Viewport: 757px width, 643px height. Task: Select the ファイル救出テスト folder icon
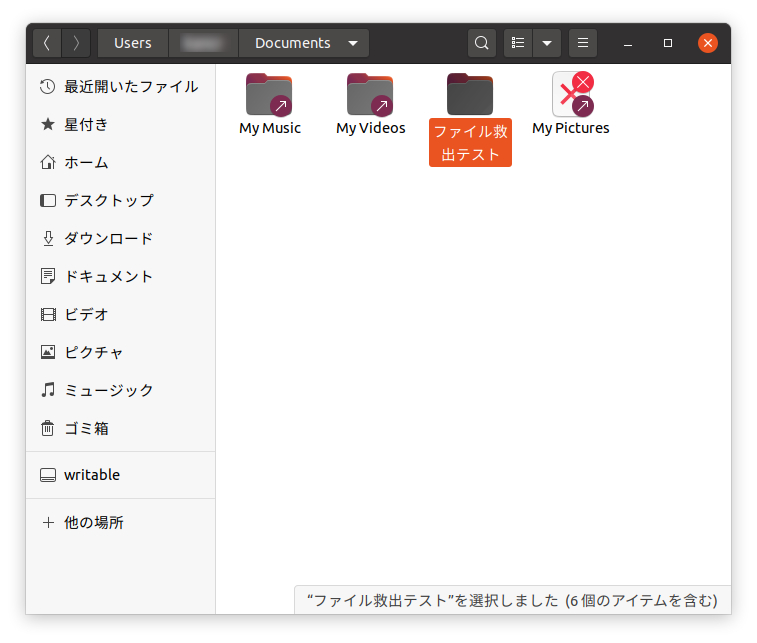[x=470, y=94]
